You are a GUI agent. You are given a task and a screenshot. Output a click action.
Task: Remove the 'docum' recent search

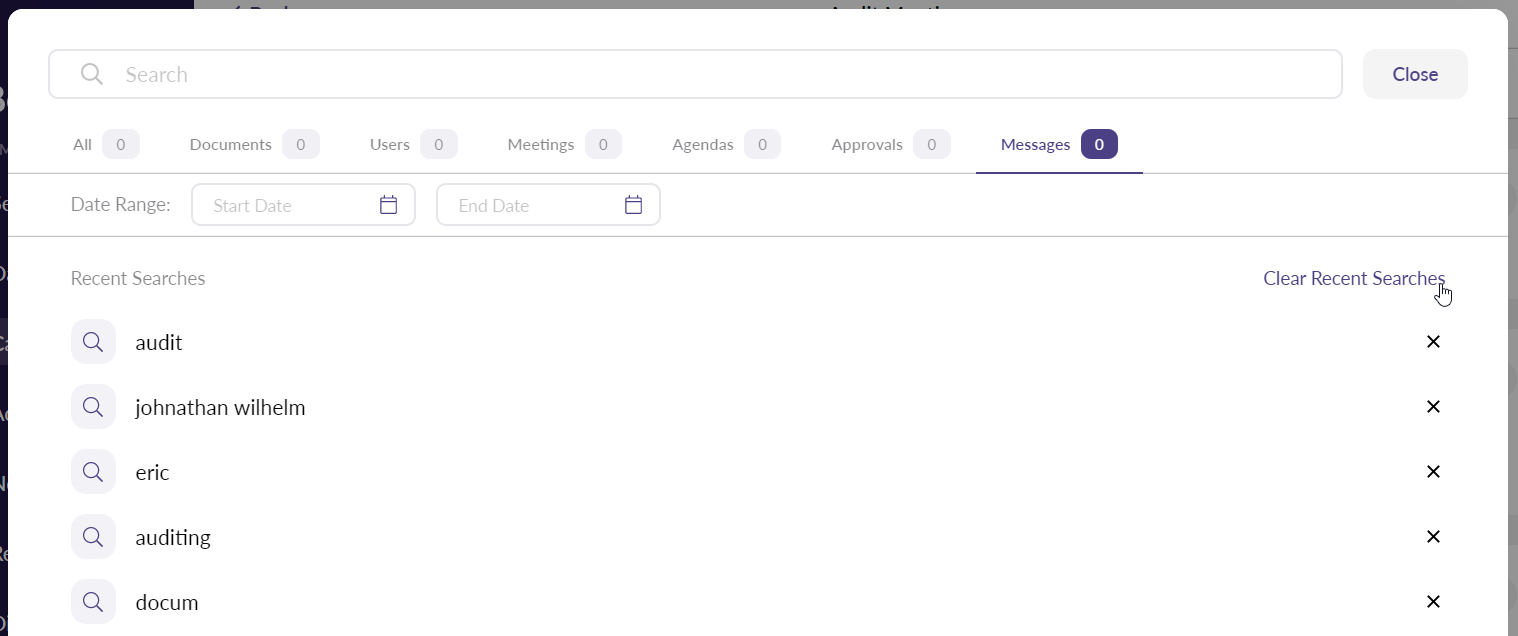1432,602
